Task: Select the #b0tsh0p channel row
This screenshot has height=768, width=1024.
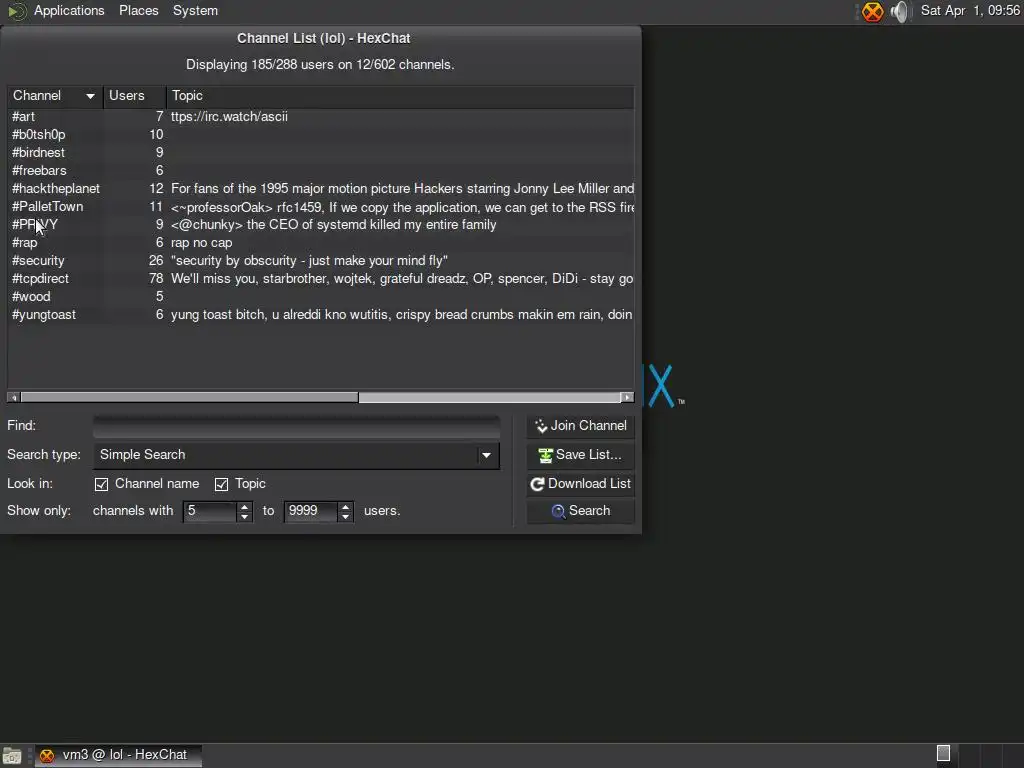Action: [x=320, y=135]
